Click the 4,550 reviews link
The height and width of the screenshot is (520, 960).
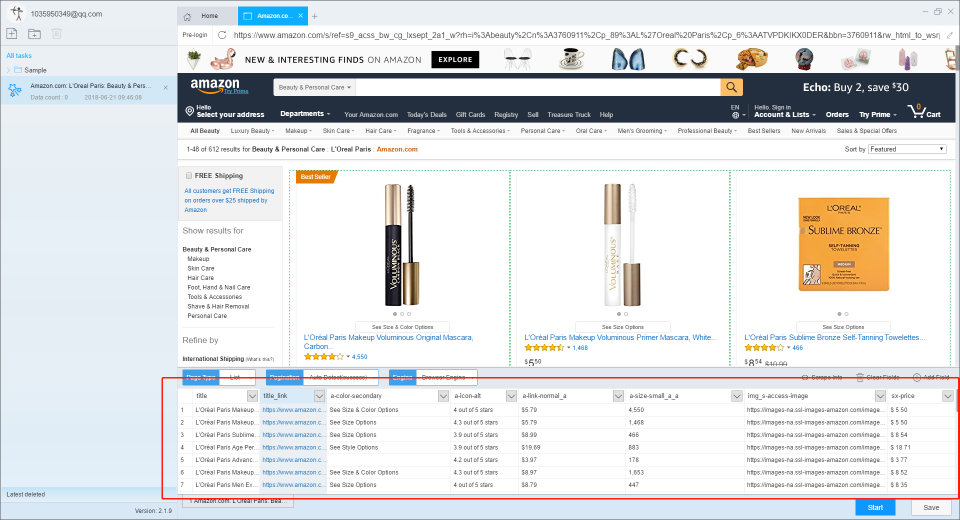[x=359, y=356]
